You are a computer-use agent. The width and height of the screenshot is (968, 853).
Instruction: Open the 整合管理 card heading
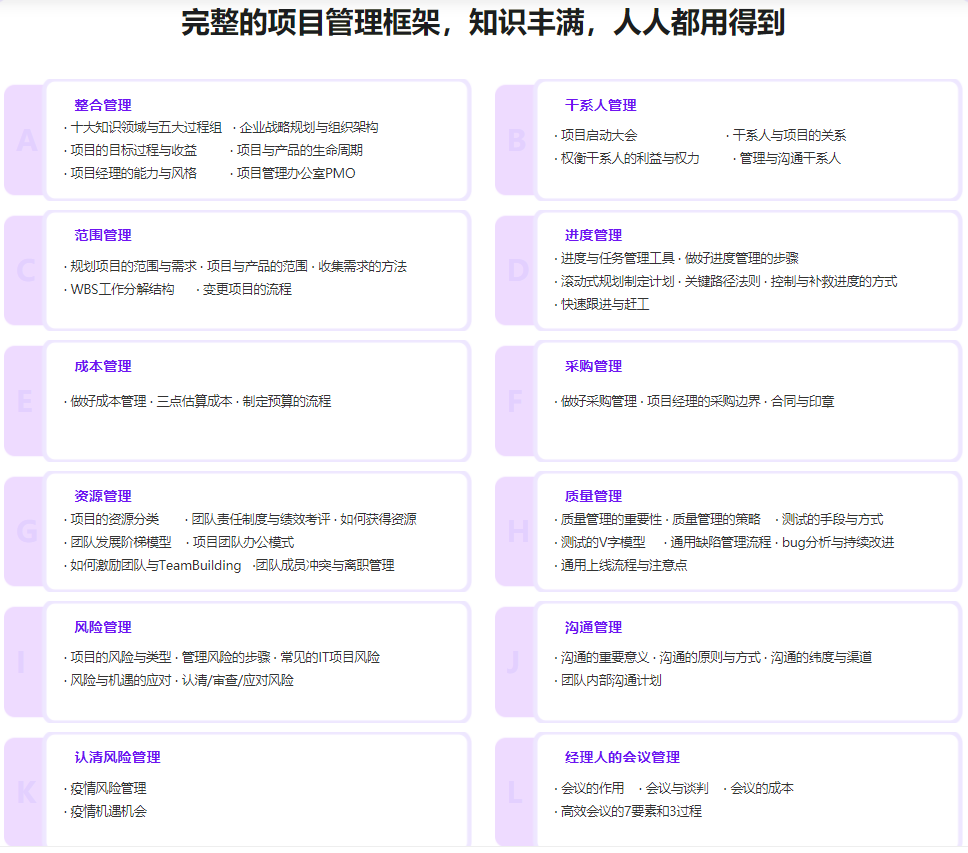[x=103, y=105]
